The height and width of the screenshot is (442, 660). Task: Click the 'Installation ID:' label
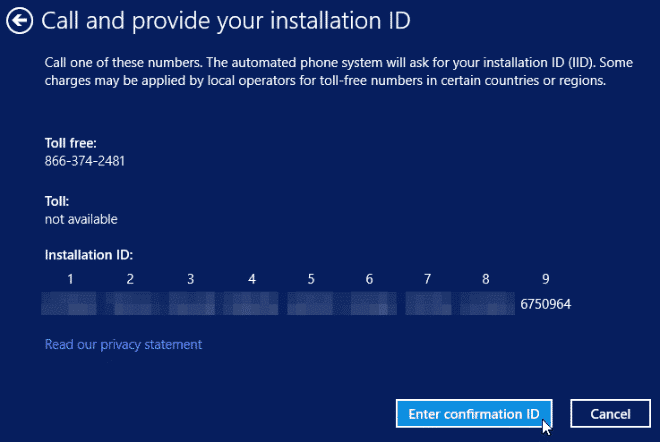[x=89, y=255]
